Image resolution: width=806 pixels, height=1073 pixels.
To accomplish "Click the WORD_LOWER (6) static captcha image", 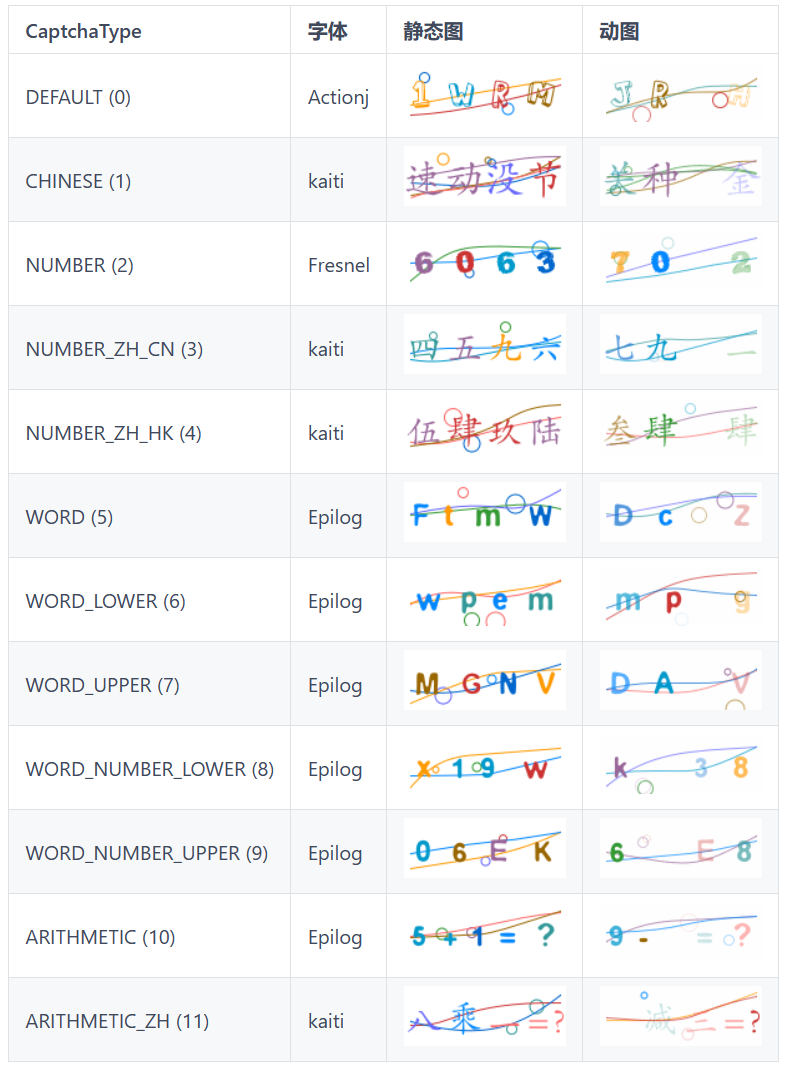I will pos(485,599).
